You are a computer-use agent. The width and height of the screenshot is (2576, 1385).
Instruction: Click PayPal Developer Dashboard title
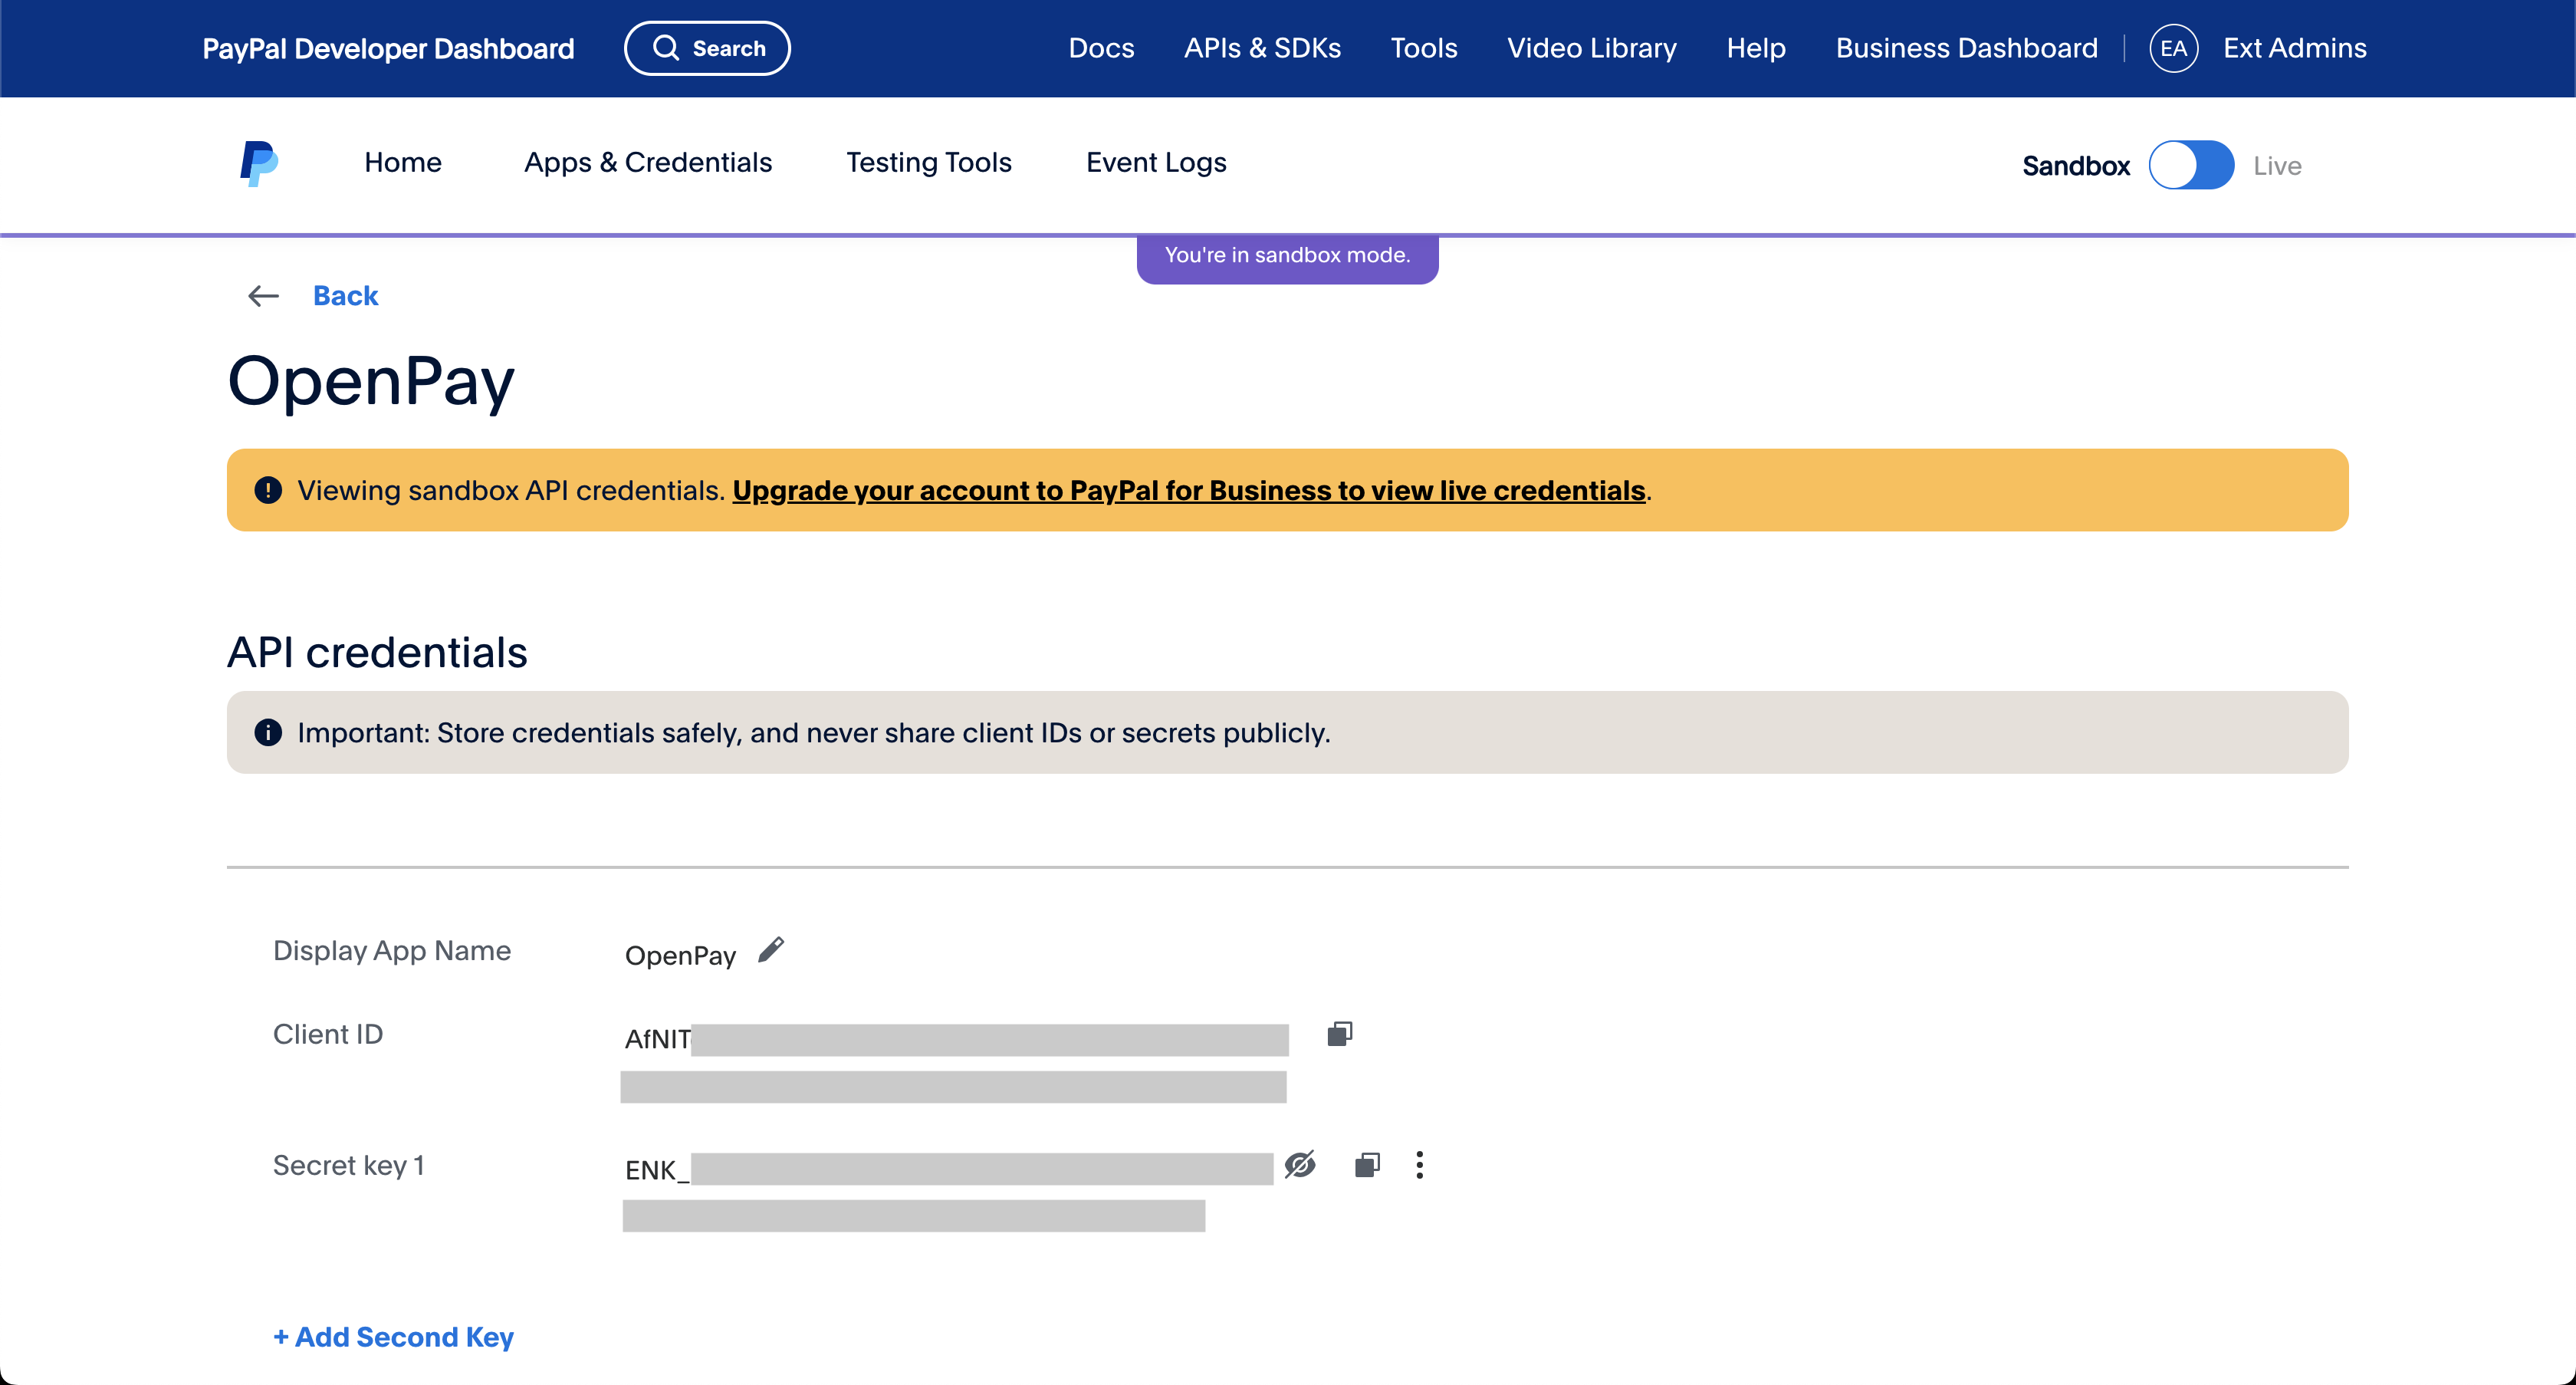(388, 48)
